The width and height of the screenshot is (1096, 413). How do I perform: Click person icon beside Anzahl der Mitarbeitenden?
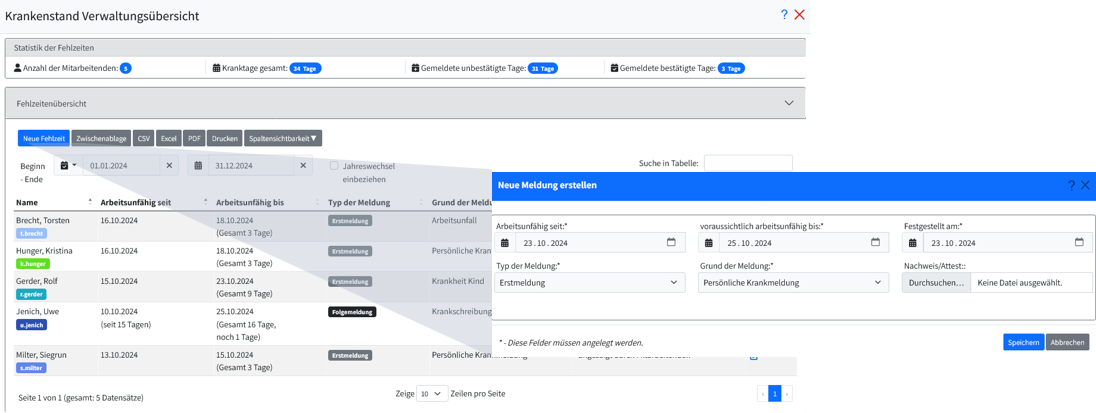(x=17, y=68)
